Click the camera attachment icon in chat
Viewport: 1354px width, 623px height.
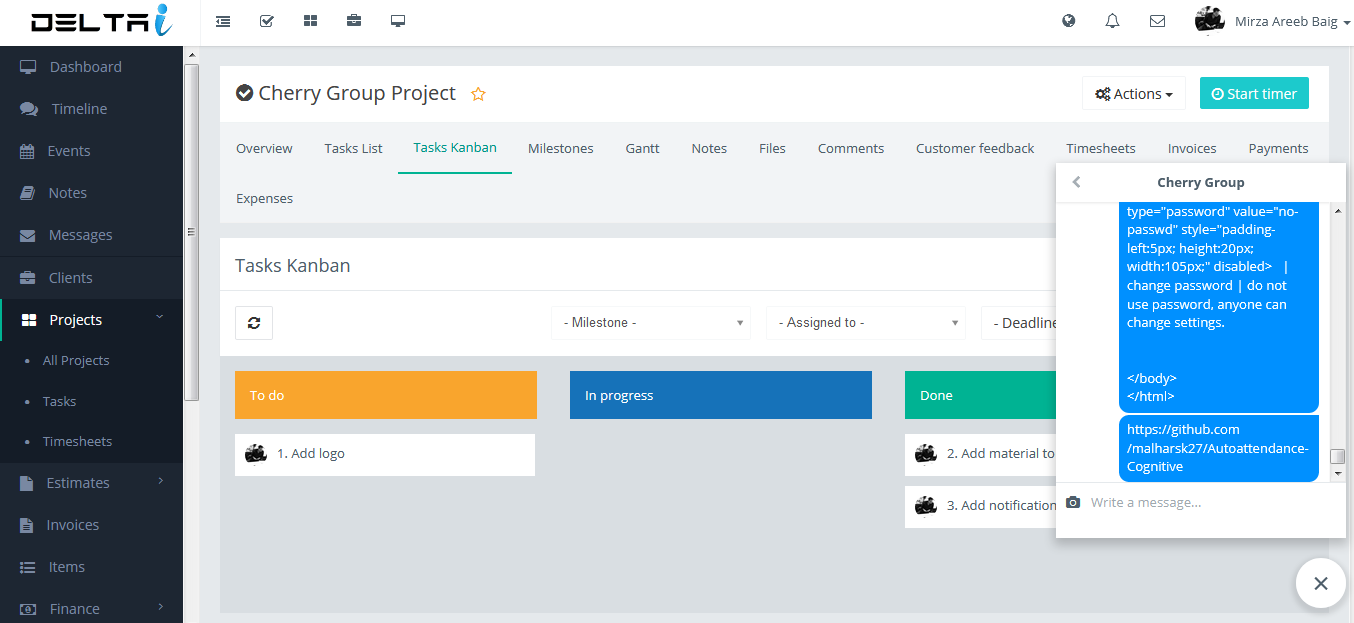[1073, 502]
